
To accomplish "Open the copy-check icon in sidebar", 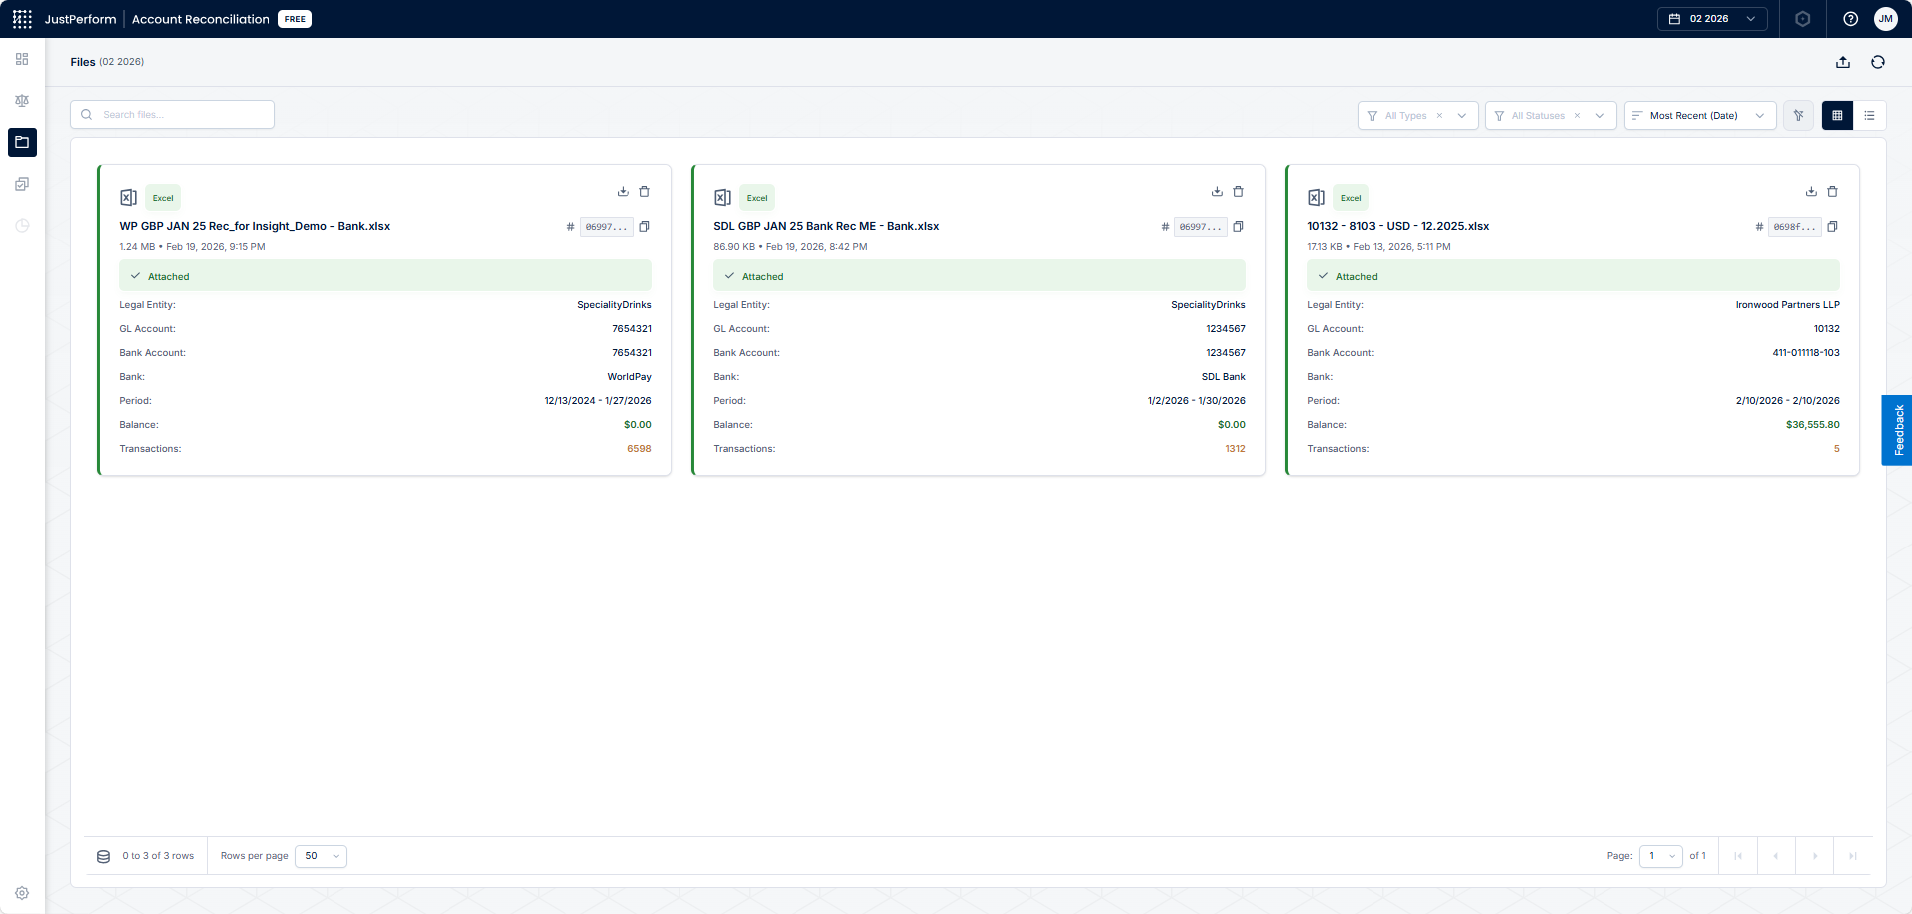I will coord(22,184).
